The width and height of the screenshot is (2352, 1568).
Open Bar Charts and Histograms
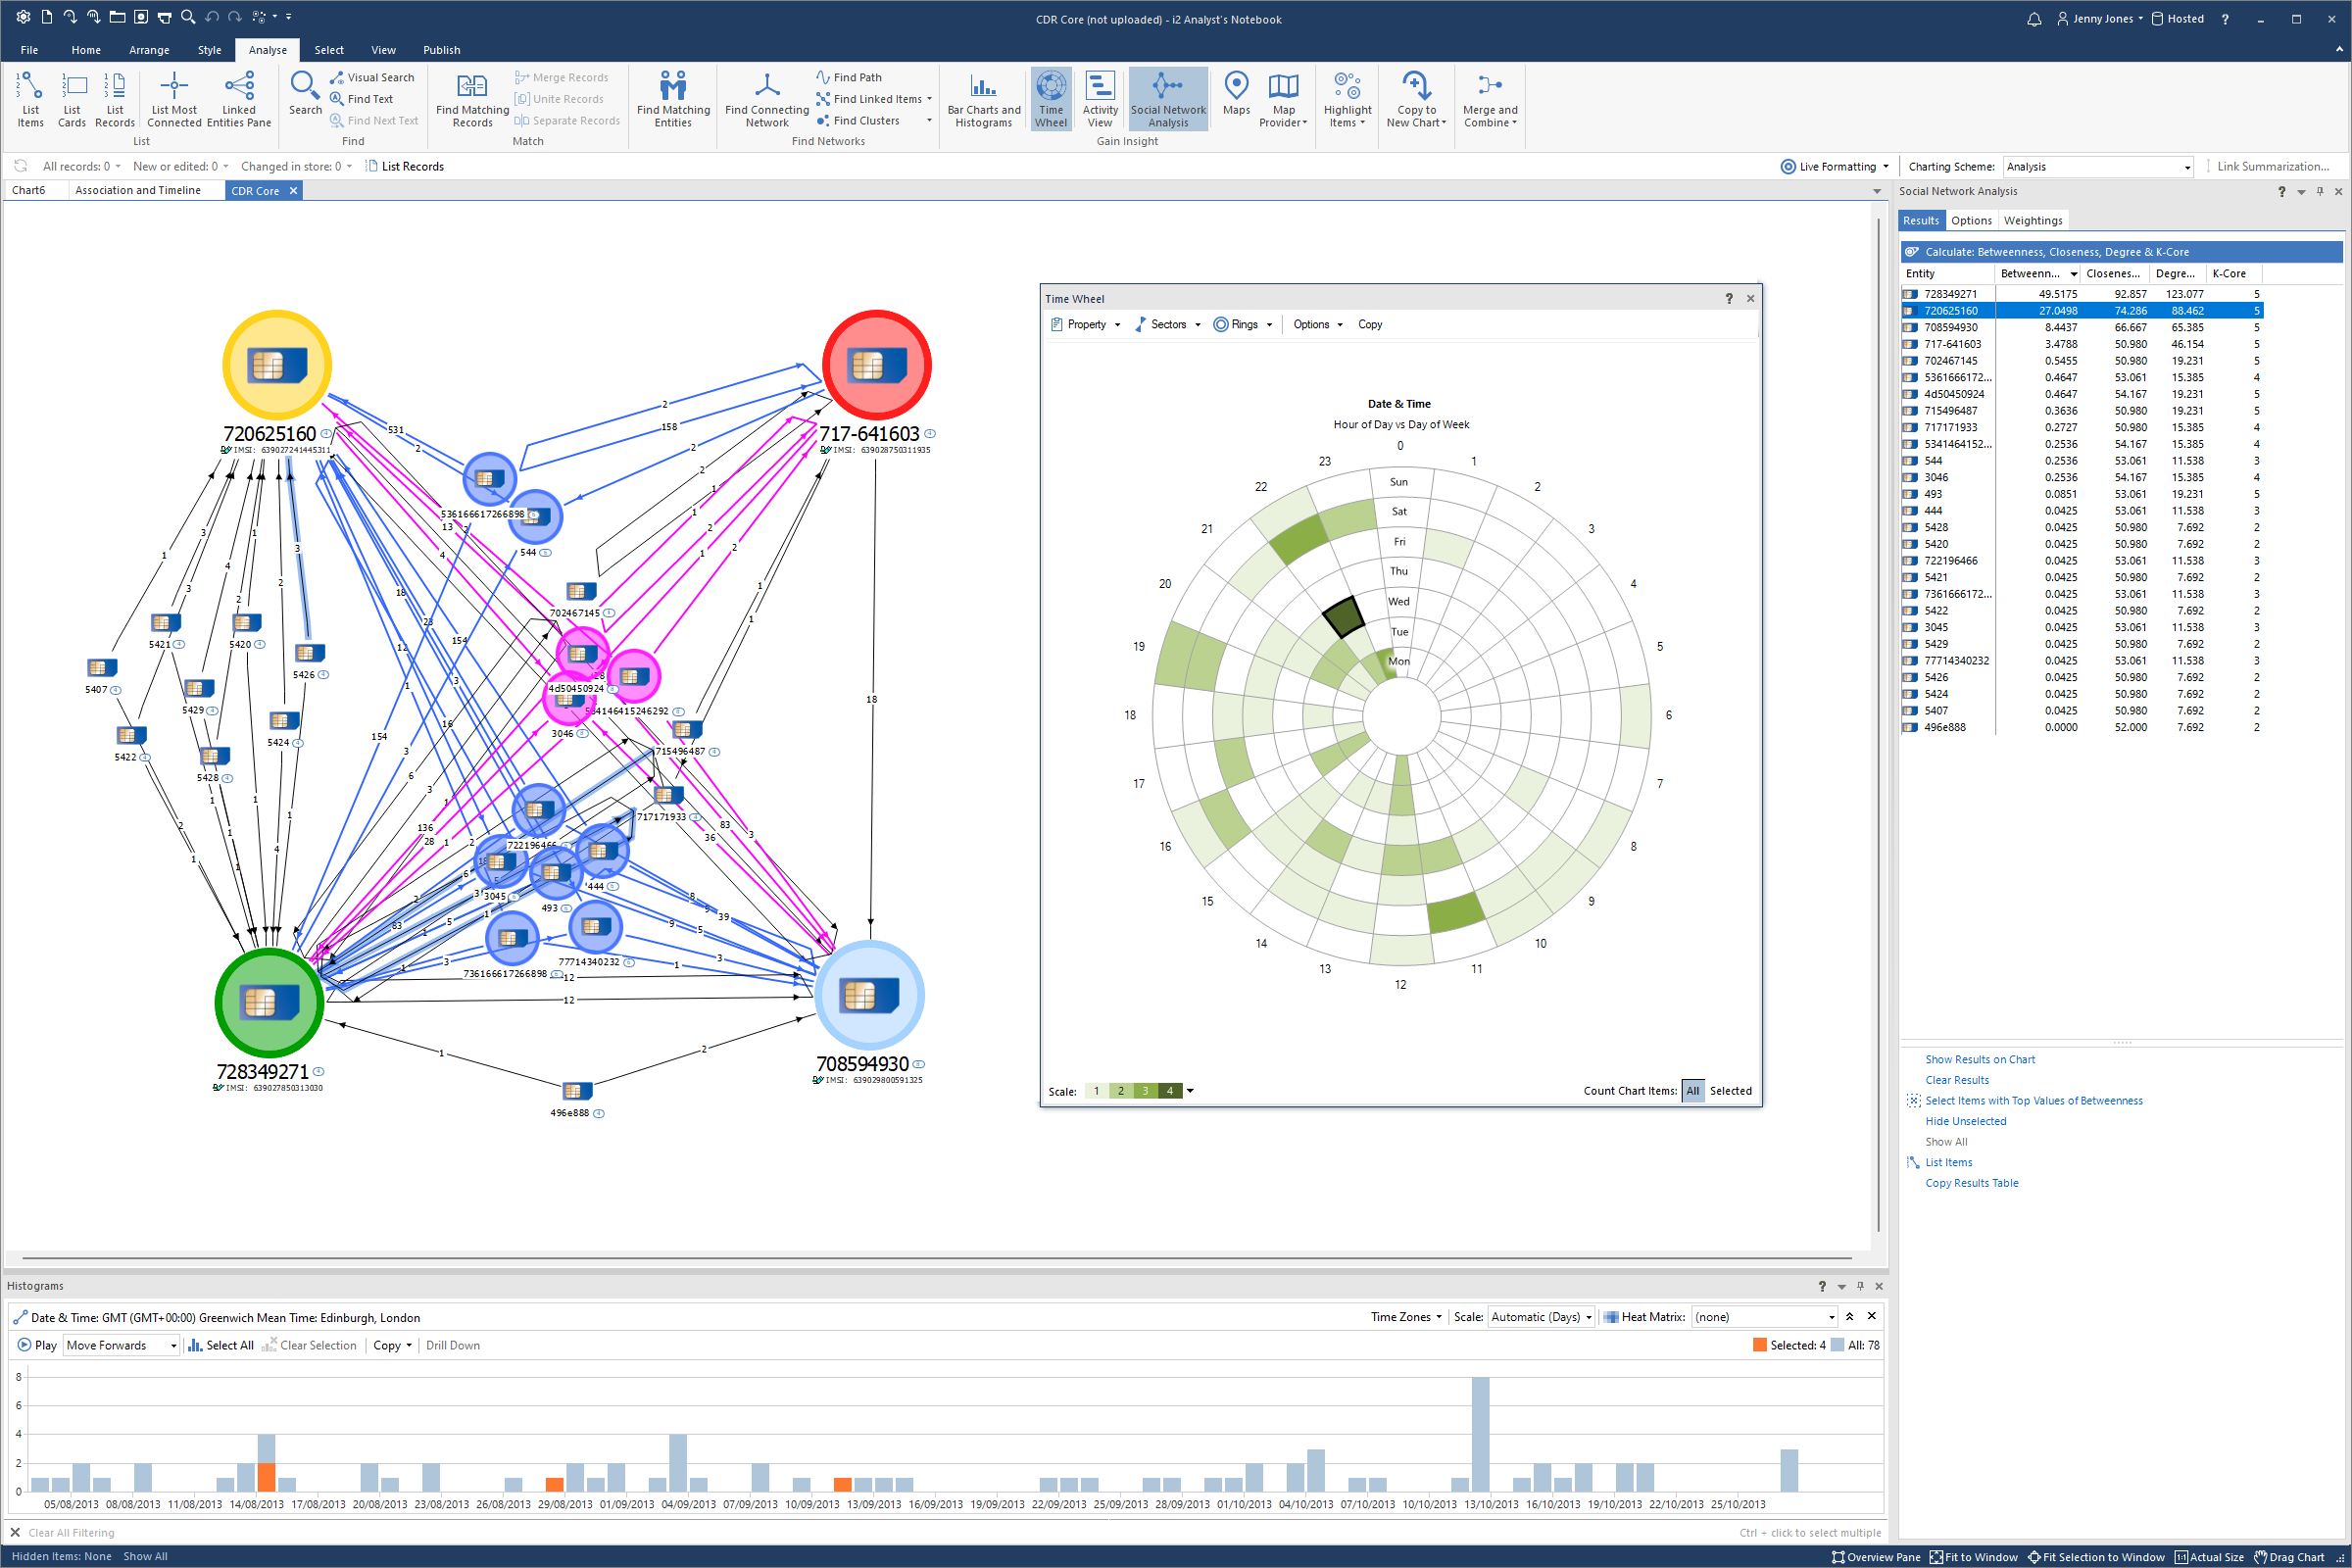click(982, 98)
